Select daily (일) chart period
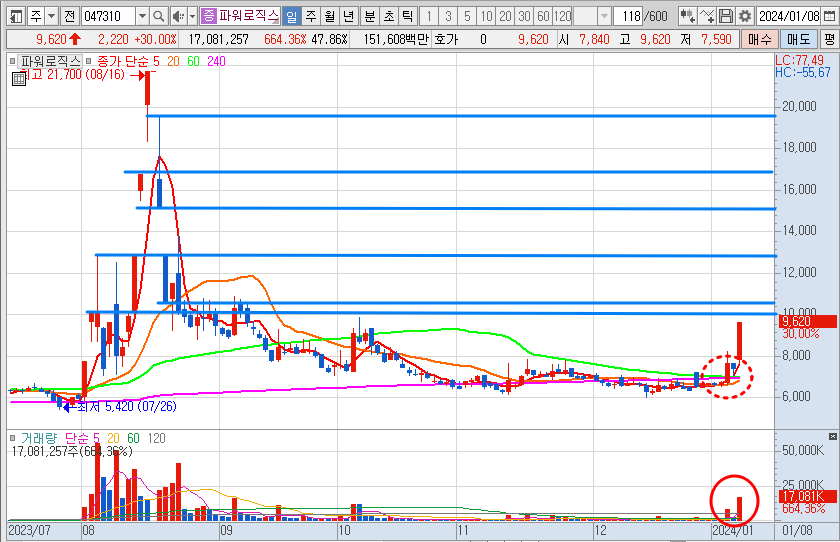The image size is (840, 542). (291, 17)
